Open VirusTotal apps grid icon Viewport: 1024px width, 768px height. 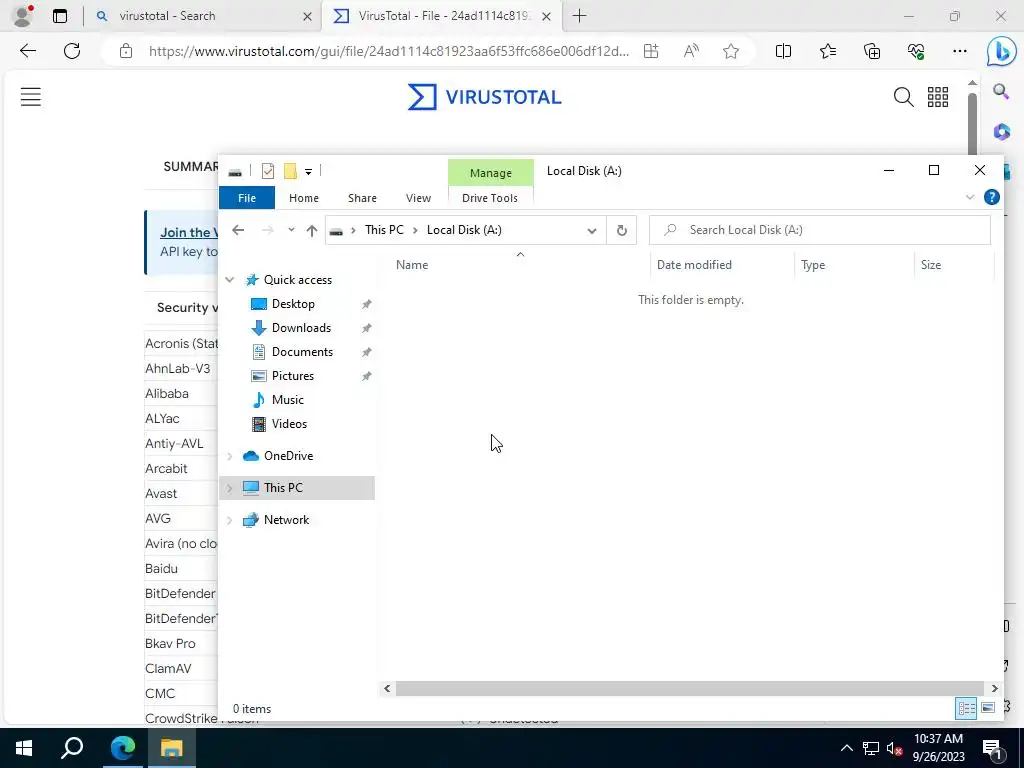click(x=938, y=97)
